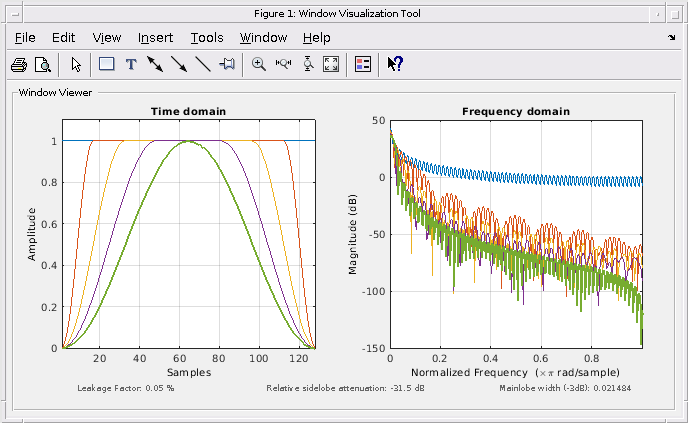This screenshot has height=423, width=688.
Task: Click the window title bar text
Action: pos(337,14)
